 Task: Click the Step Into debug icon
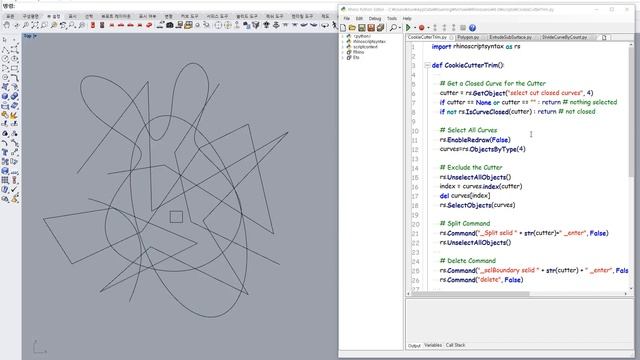pos(435,28)
